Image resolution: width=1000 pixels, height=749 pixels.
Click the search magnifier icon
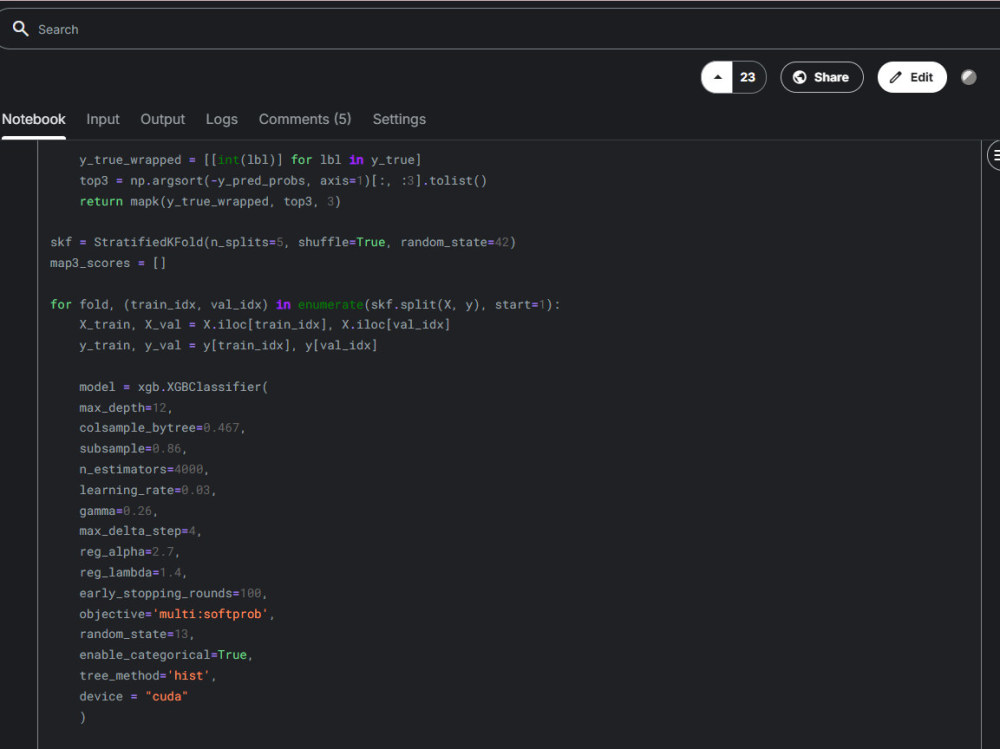[x=20, y=29]
